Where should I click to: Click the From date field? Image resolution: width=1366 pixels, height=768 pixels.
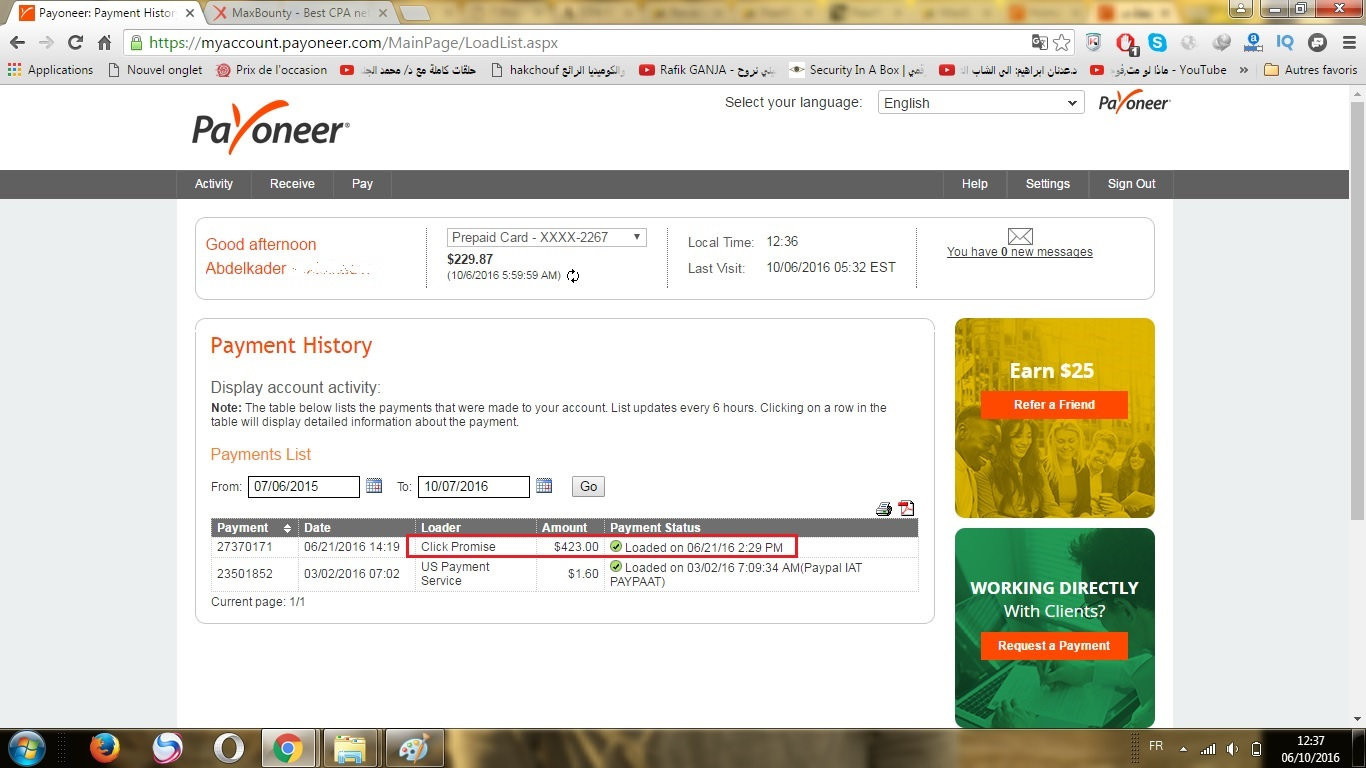coord(304,487)
